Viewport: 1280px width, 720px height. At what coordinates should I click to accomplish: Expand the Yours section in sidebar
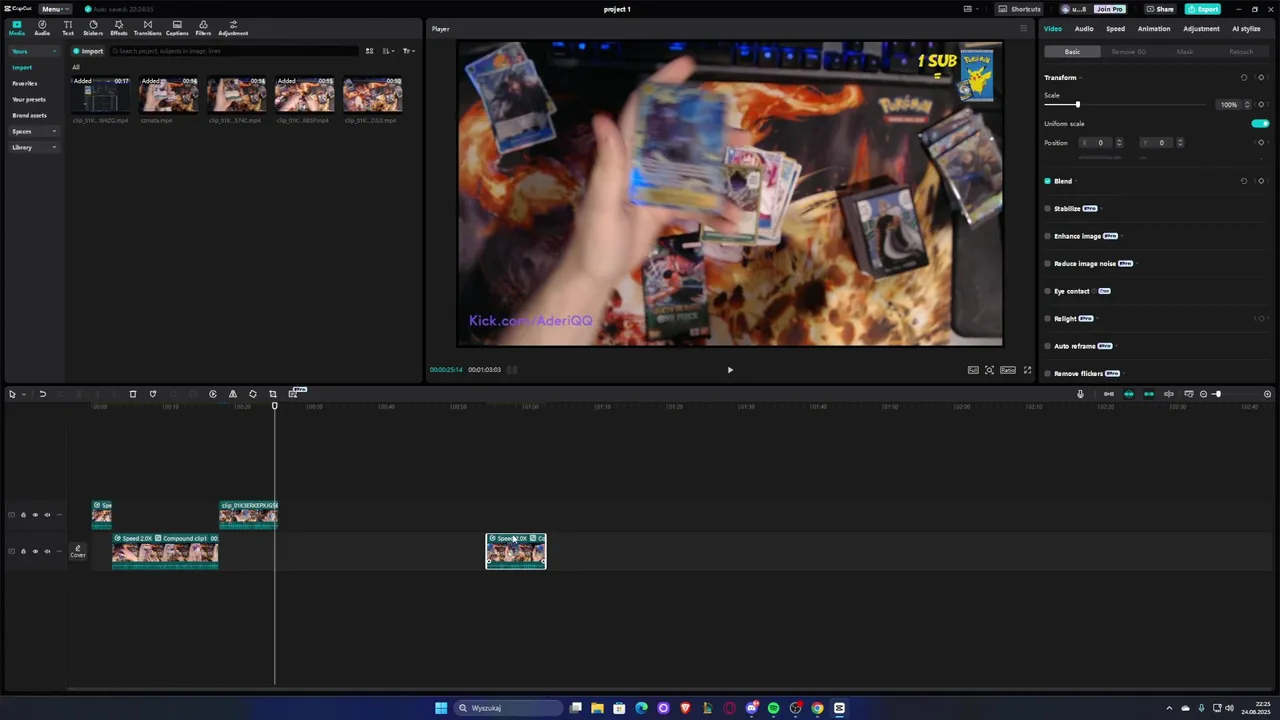(33, 51)
